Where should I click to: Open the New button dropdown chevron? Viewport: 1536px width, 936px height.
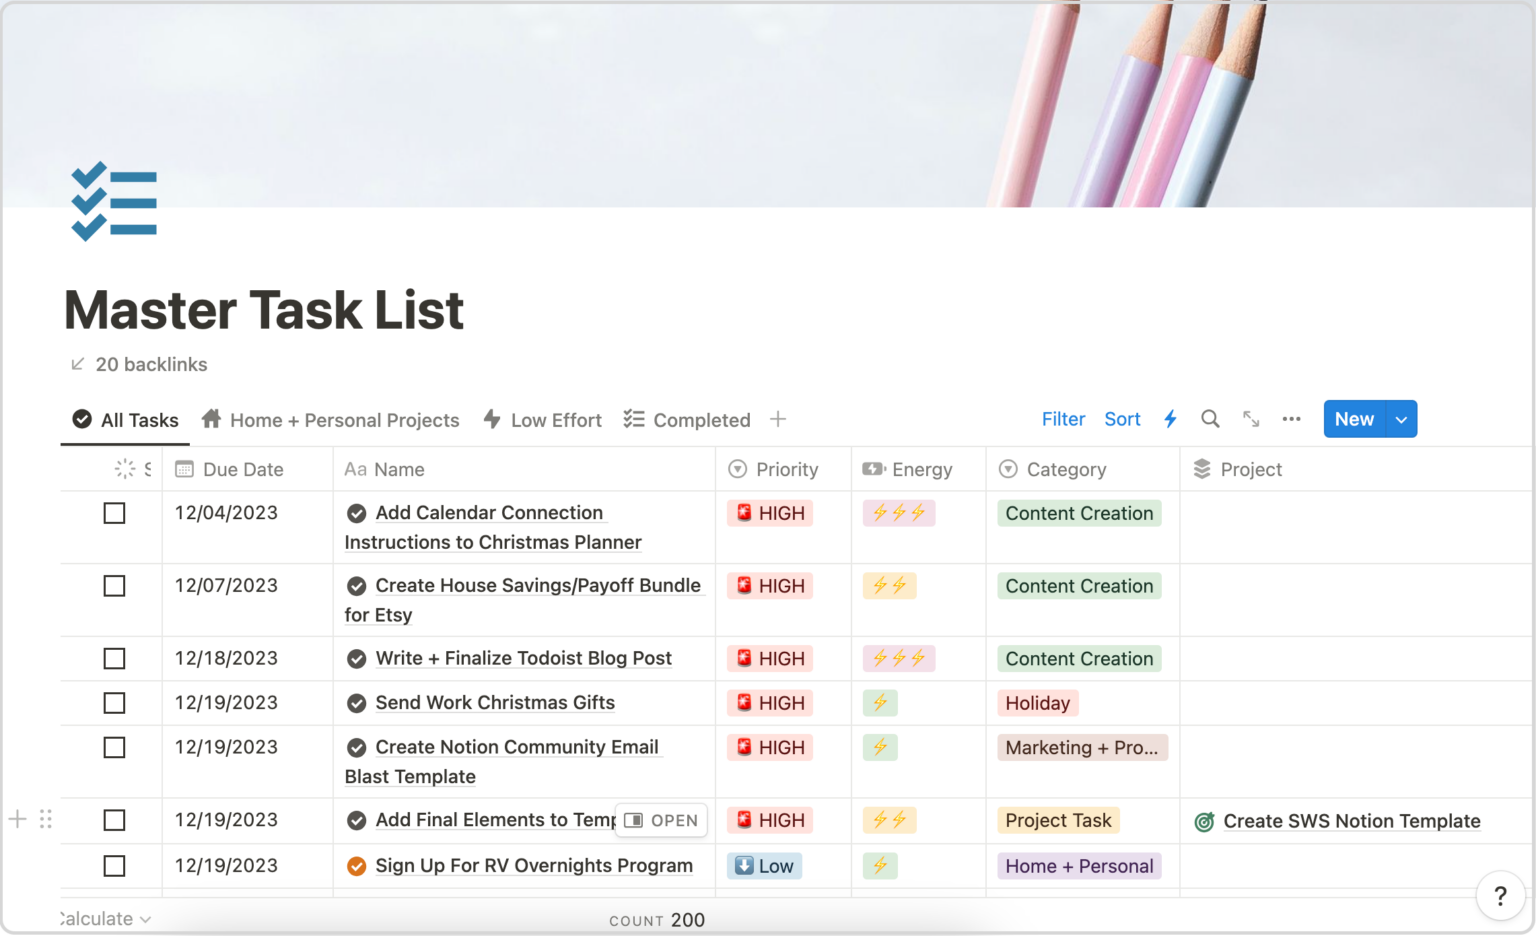(1400, 419)
